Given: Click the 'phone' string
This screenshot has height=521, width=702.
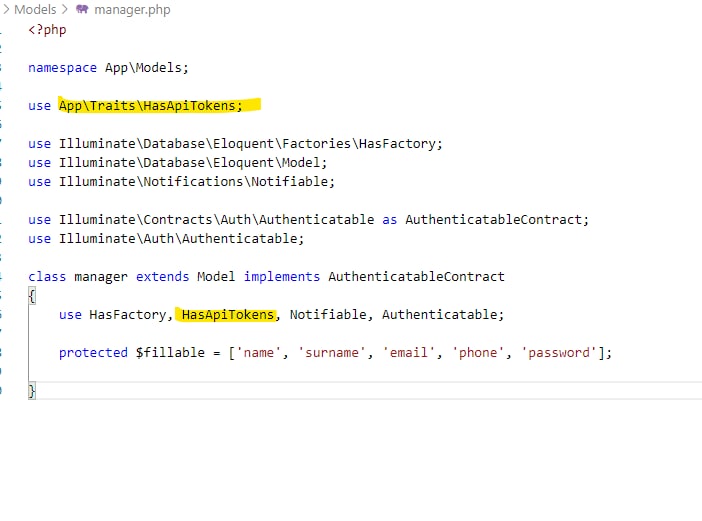Looking at the screenshot, I should pos(478,353).
